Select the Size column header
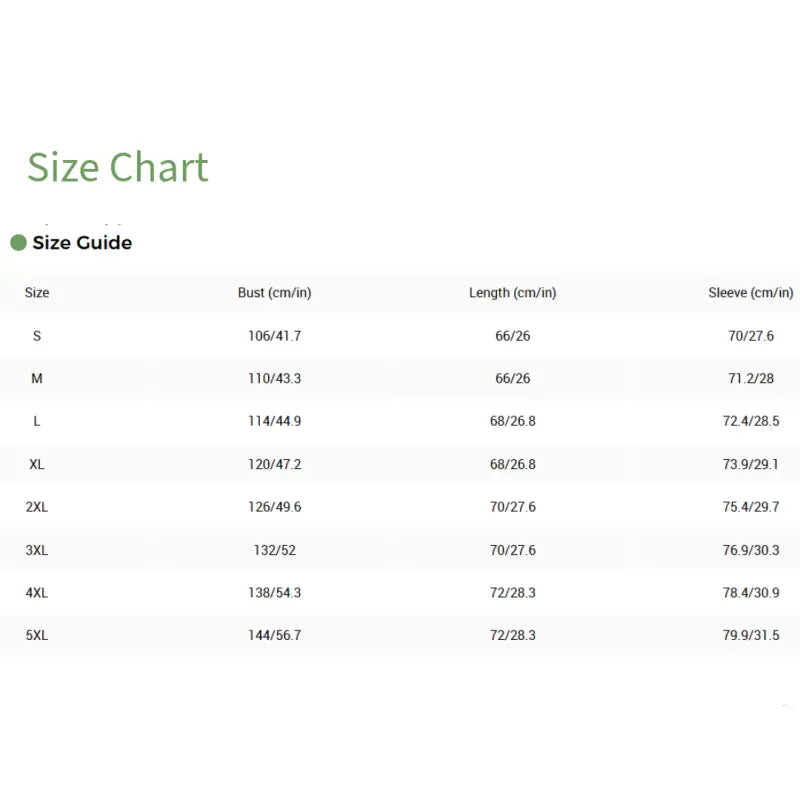The width and height of the screenshot is (800, 800). point(37,293)
